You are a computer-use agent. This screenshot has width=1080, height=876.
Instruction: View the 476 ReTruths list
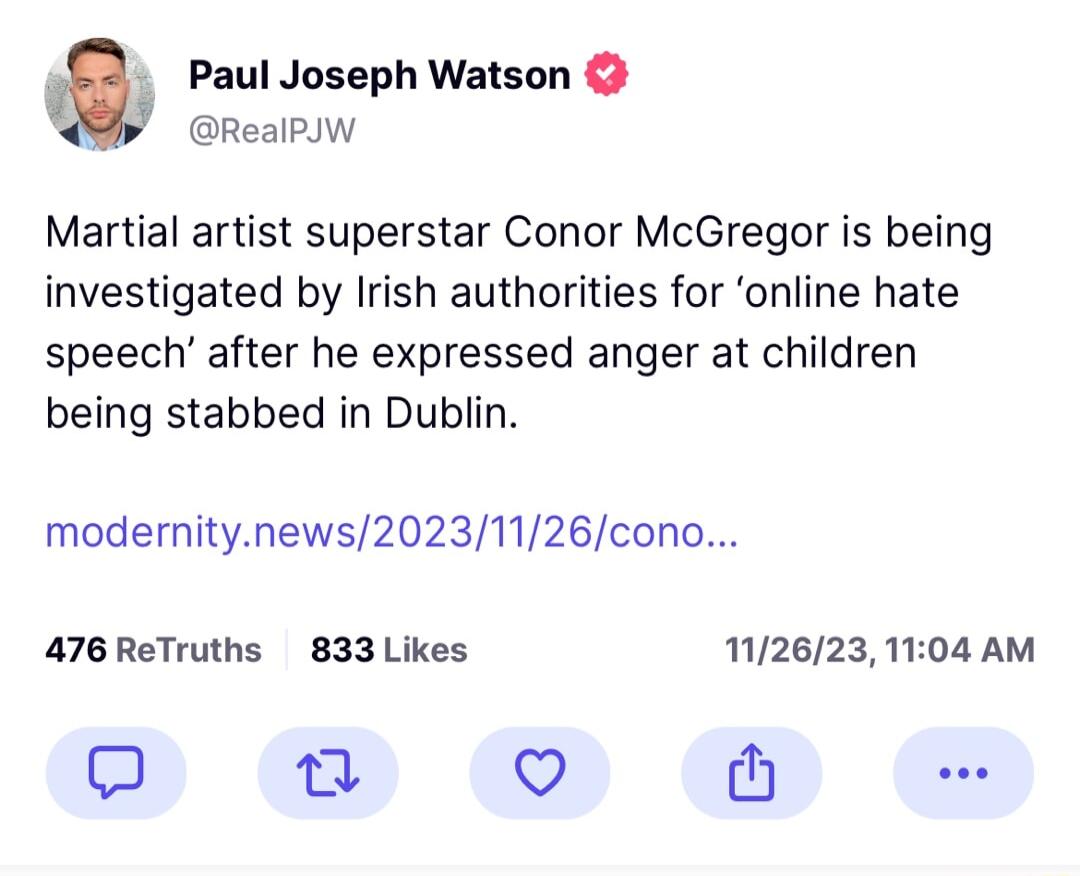click(153, 649)
